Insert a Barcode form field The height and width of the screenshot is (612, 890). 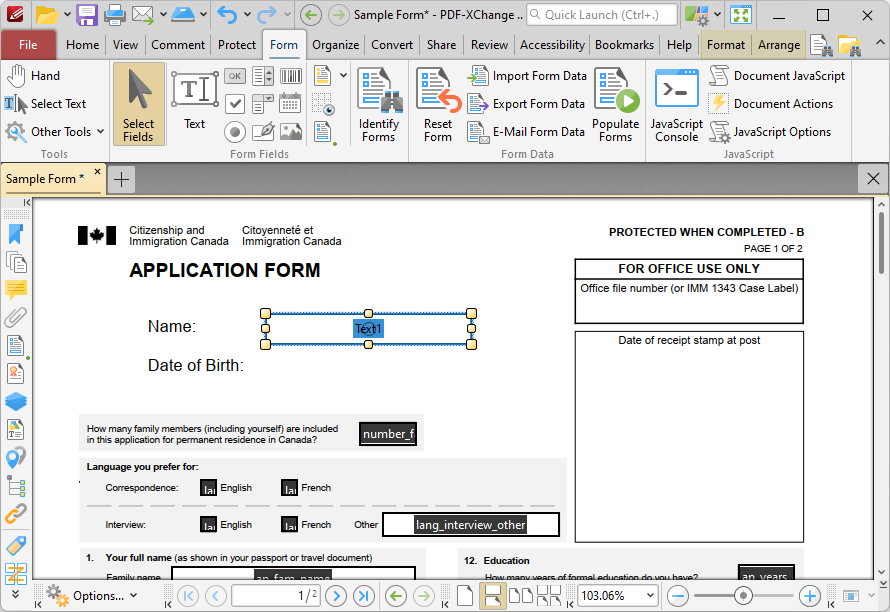click(289, 75)
